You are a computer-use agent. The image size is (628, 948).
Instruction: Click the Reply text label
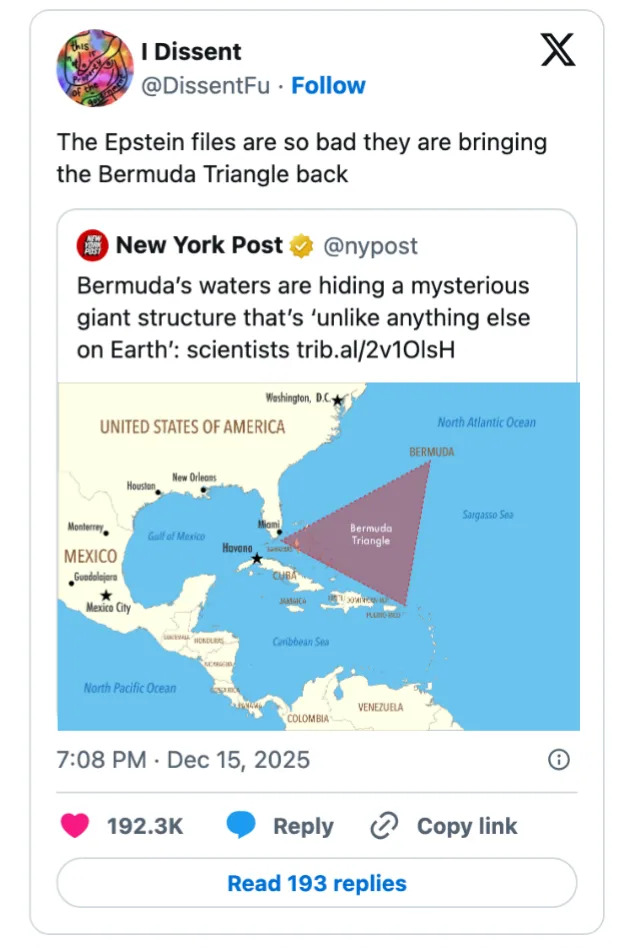click(303, 826)
